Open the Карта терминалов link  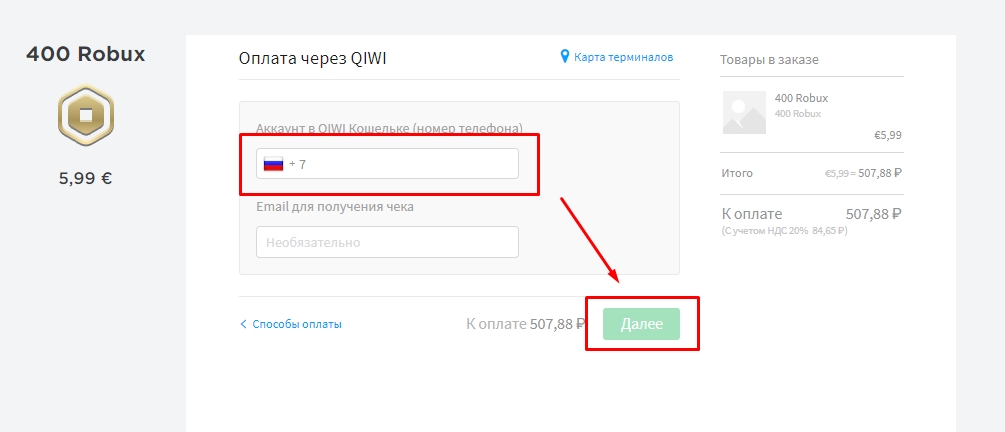click(x=623, y=57)
